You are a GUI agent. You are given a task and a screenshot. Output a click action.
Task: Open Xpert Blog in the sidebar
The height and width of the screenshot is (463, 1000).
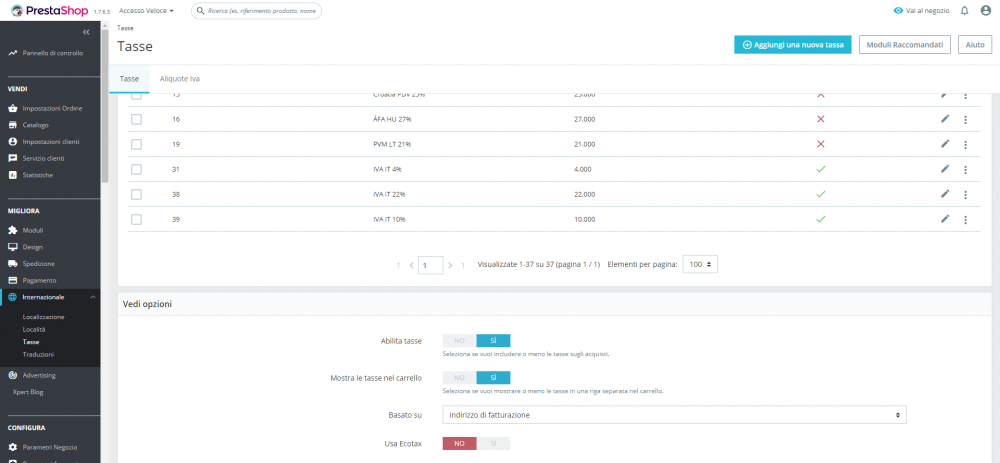coord(28,392)
